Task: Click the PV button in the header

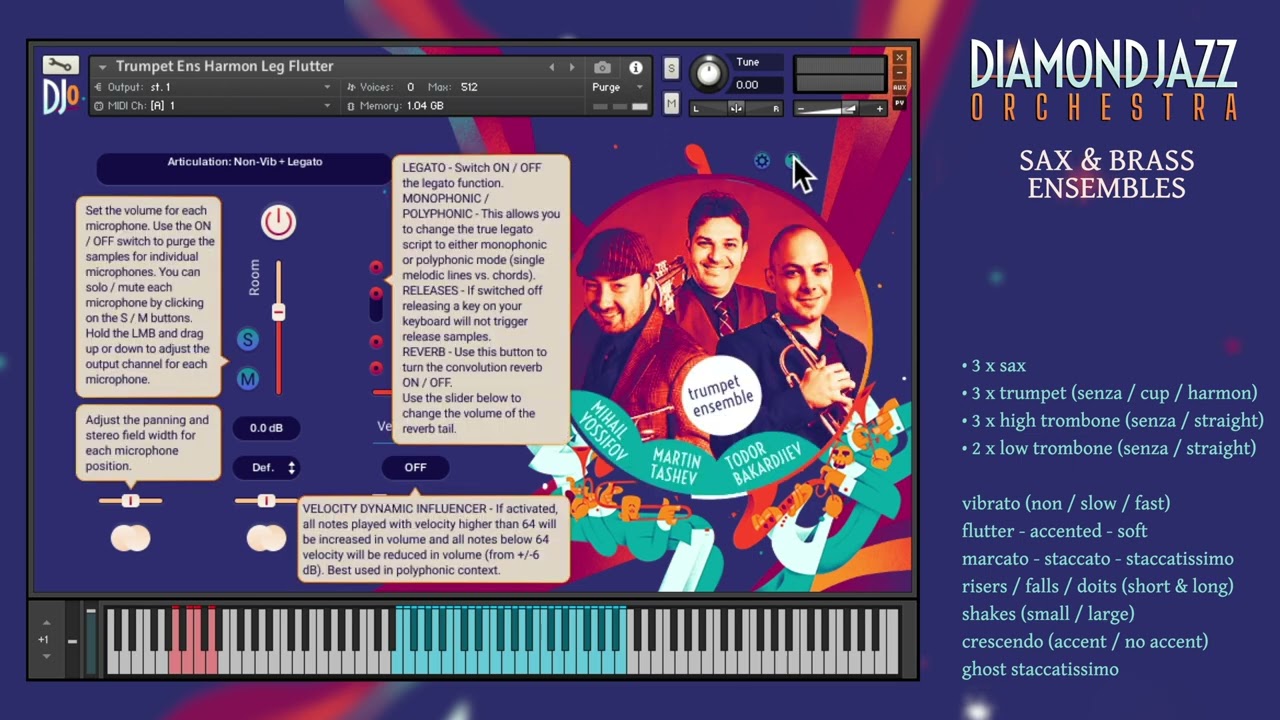Action: [899, 103]
